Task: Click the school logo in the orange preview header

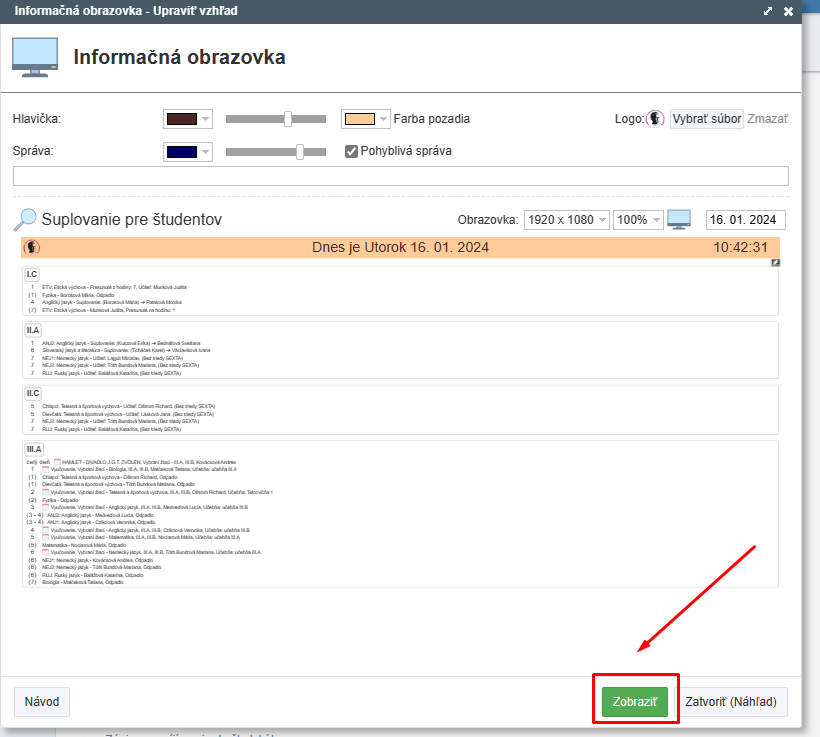Action: coord(32,247)
